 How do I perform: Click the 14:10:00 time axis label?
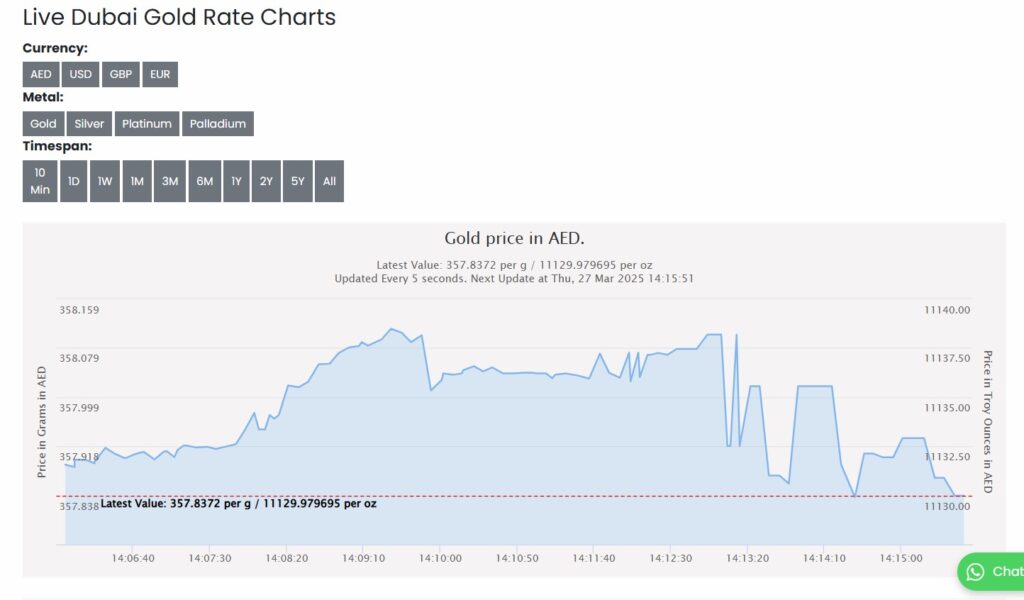[x=440, y=558]
